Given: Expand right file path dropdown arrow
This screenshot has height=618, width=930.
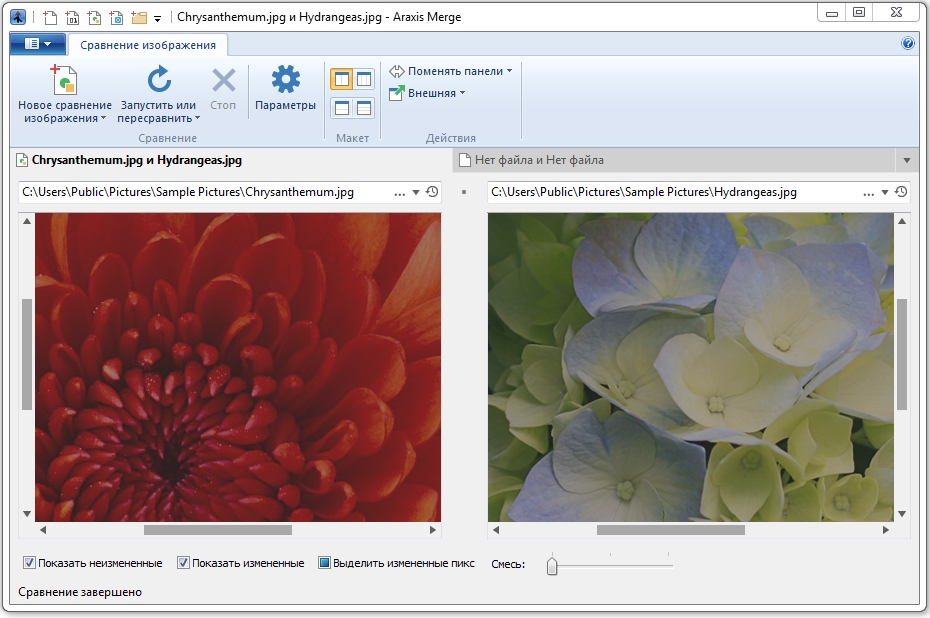Looking at the screenshot, I should tap(884, 193).
